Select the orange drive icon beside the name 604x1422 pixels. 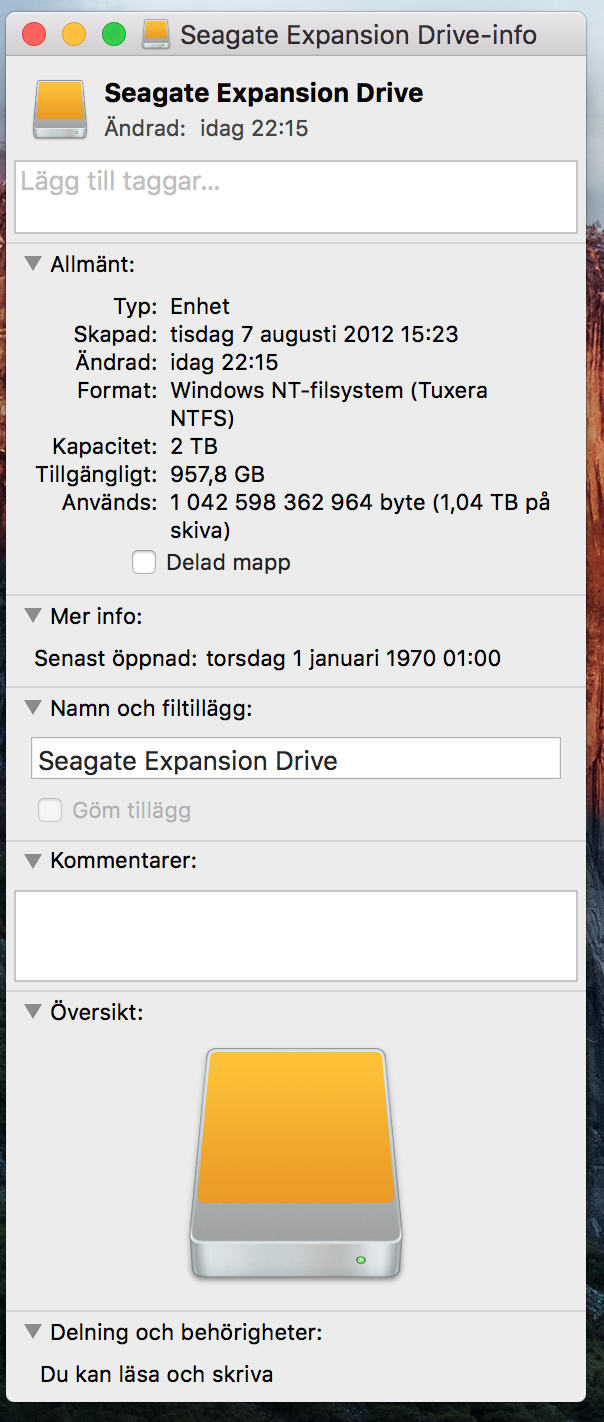(60, 109)
